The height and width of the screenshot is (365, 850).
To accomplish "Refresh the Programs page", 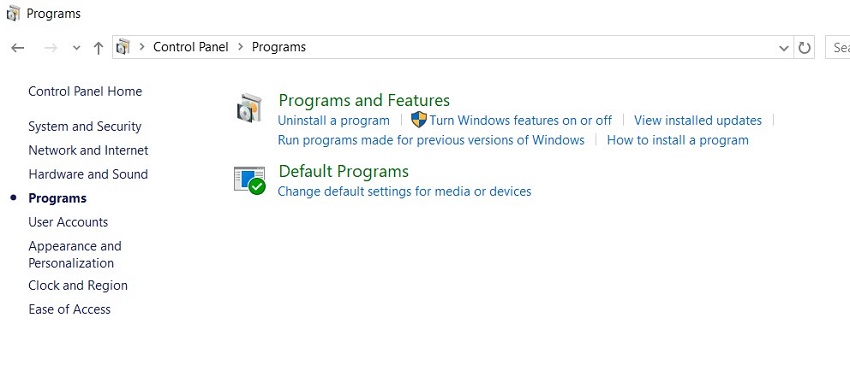I will coord(804,48).
